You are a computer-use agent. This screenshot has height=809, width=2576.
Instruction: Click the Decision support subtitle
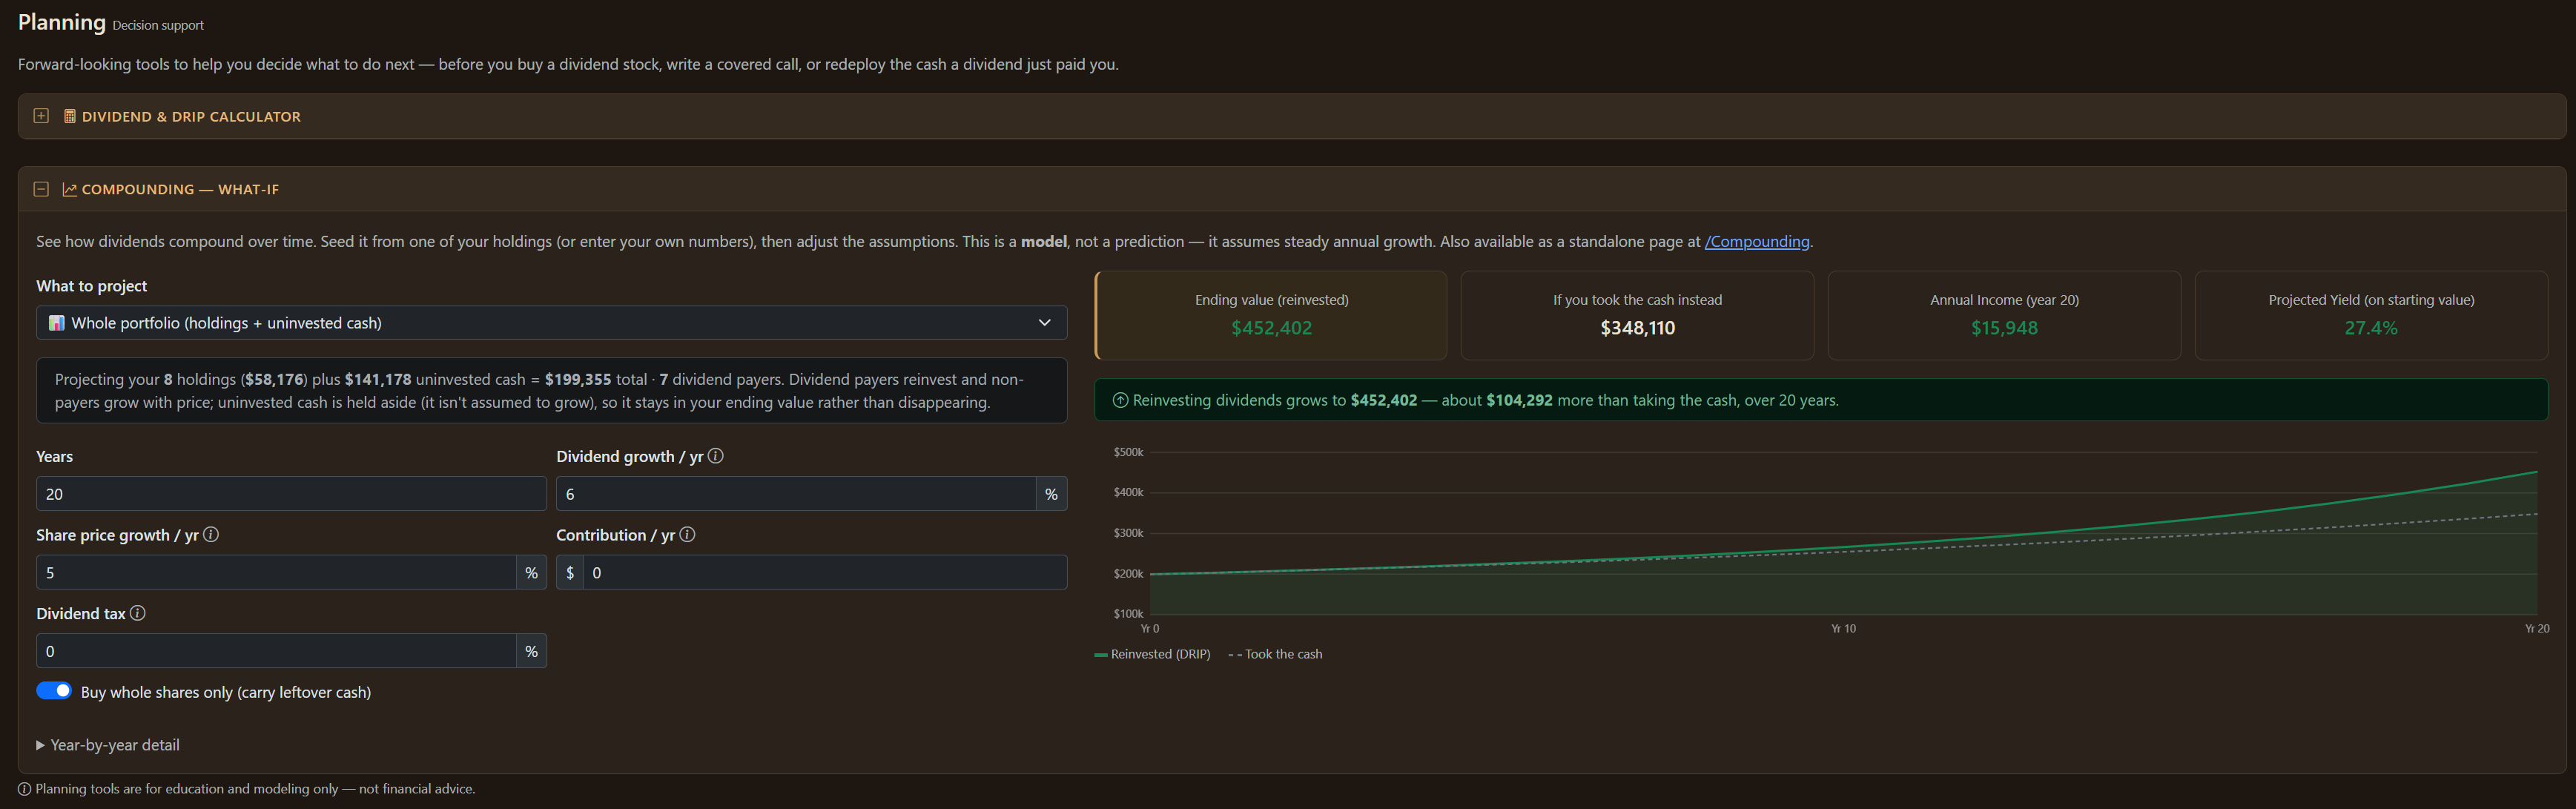(158, 25)
